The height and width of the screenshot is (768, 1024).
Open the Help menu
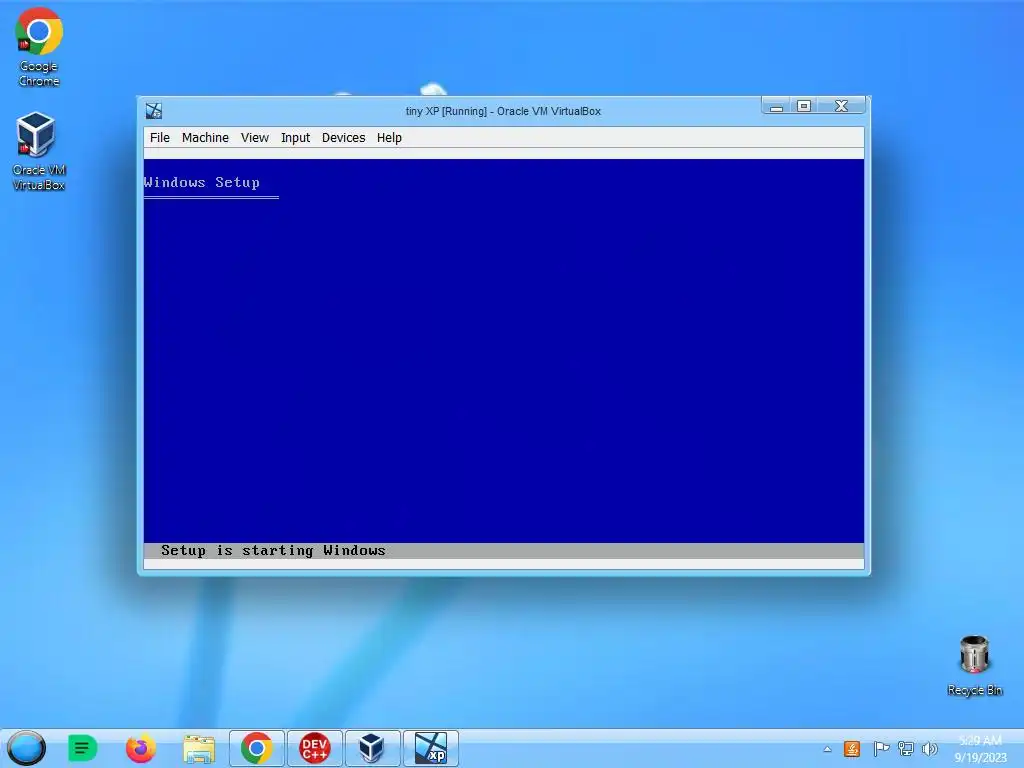[389, 138]
